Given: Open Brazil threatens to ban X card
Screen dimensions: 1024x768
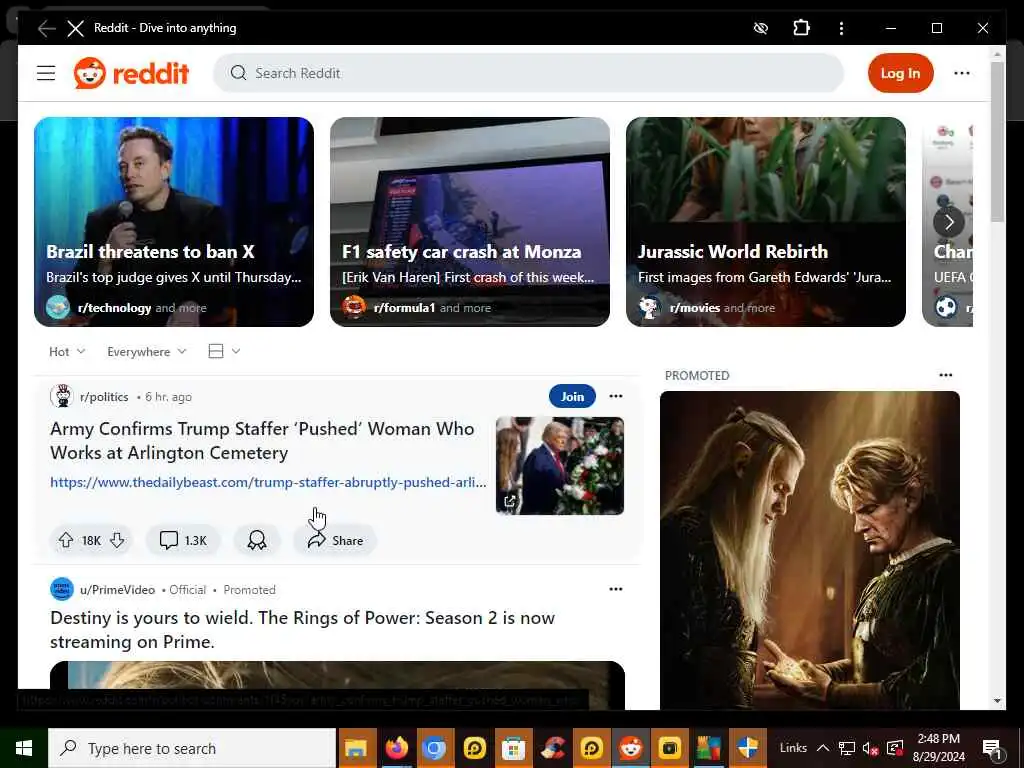Looking at the screenshot, I should (x=174, y=222).
